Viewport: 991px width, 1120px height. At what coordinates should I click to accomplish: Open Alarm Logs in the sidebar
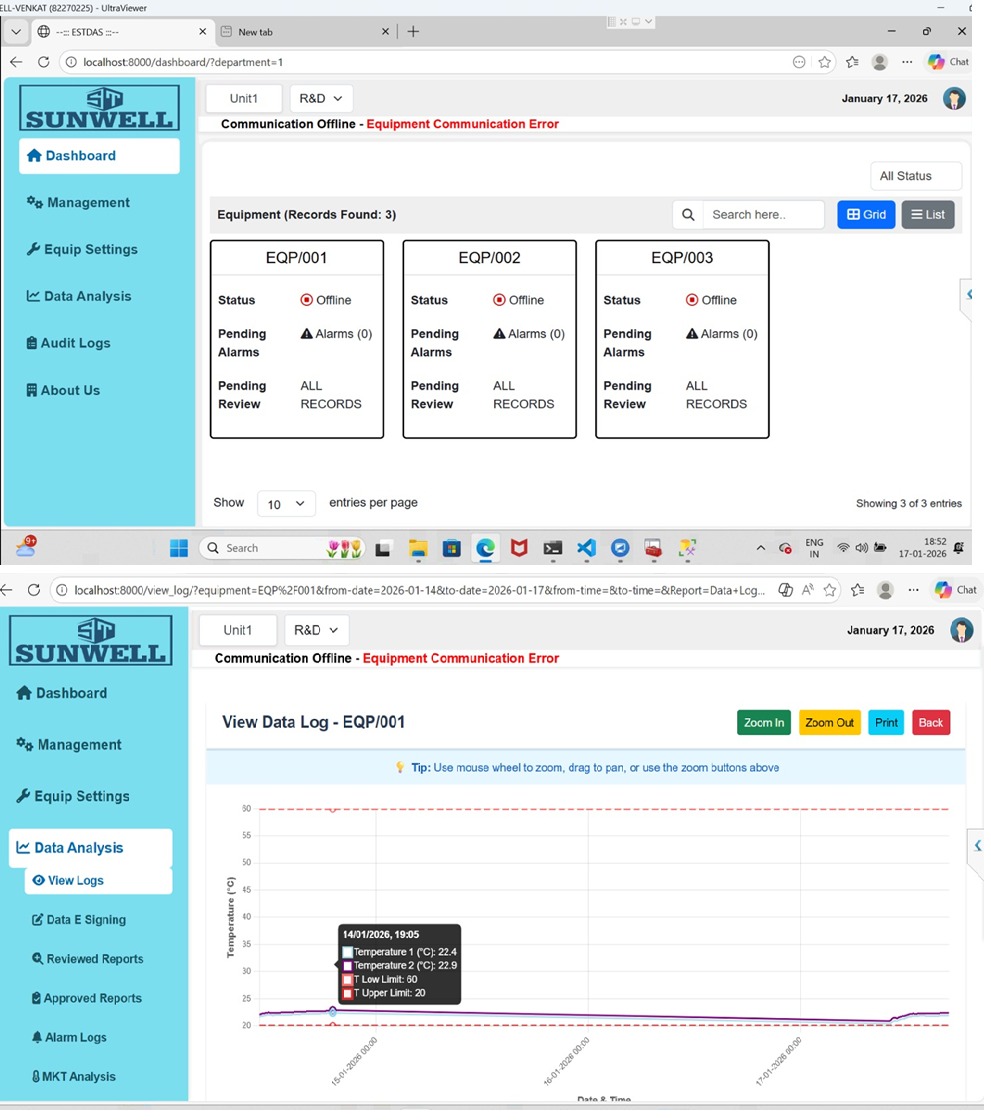75,1038
